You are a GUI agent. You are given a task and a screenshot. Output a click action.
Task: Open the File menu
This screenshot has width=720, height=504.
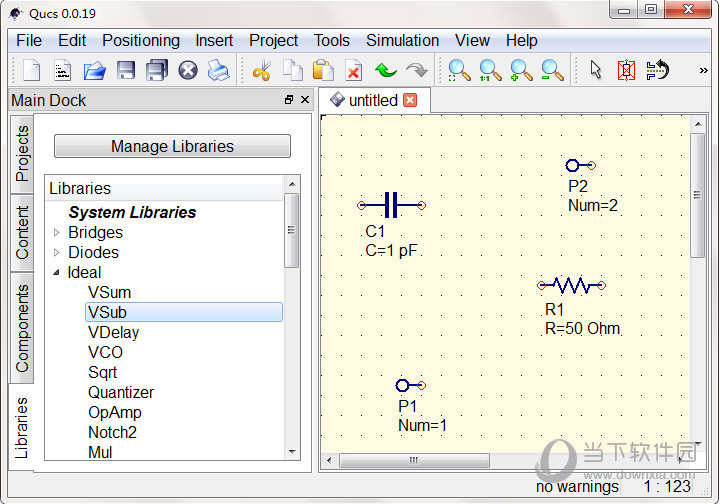[x=29, y=40]
